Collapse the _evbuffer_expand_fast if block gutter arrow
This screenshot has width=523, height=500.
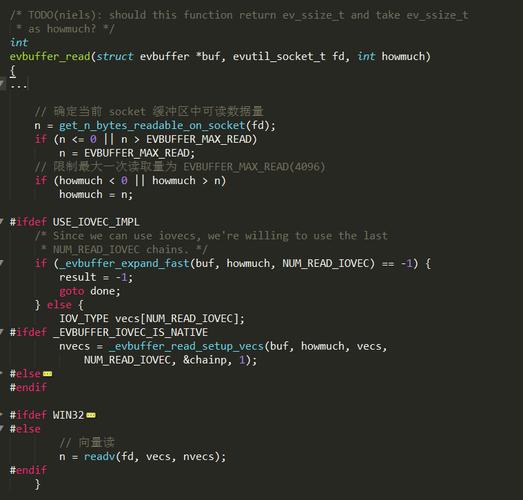pos(2,263)
